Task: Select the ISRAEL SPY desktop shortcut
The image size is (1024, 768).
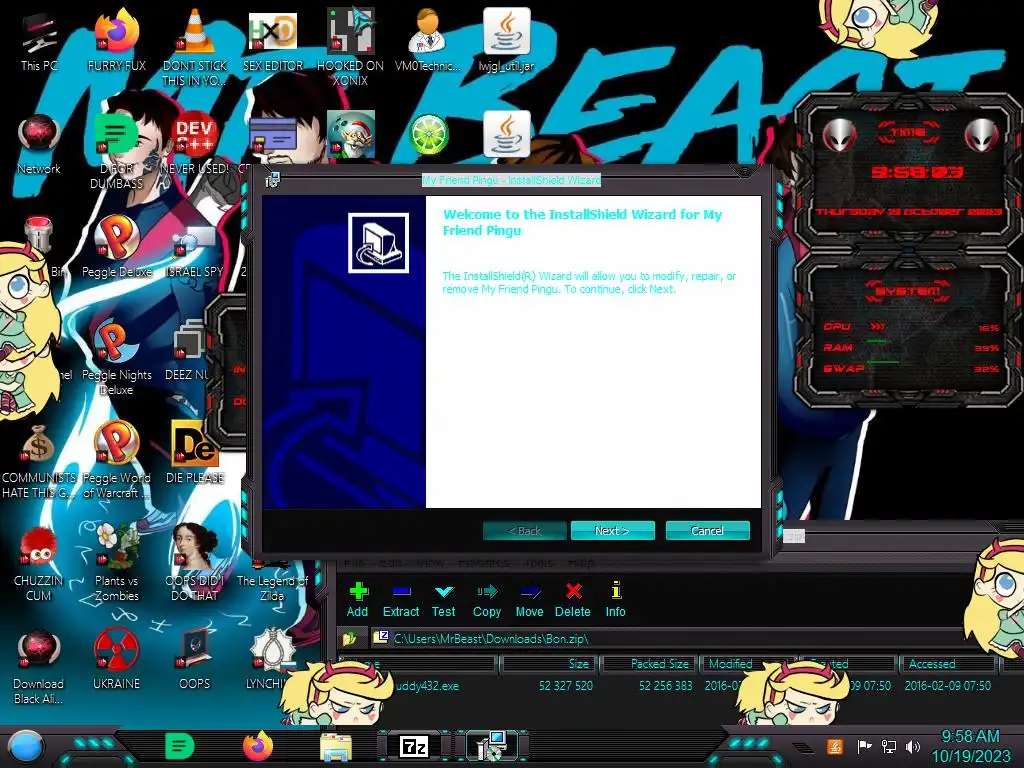Action: click(195, 251)
